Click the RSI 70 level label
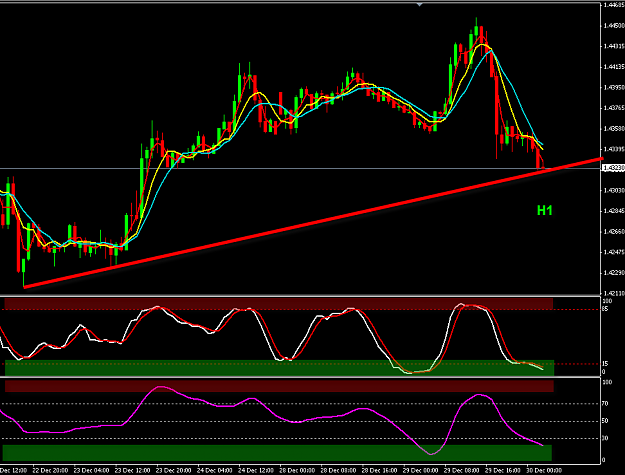625x475 pixels. tap(605, 404)
